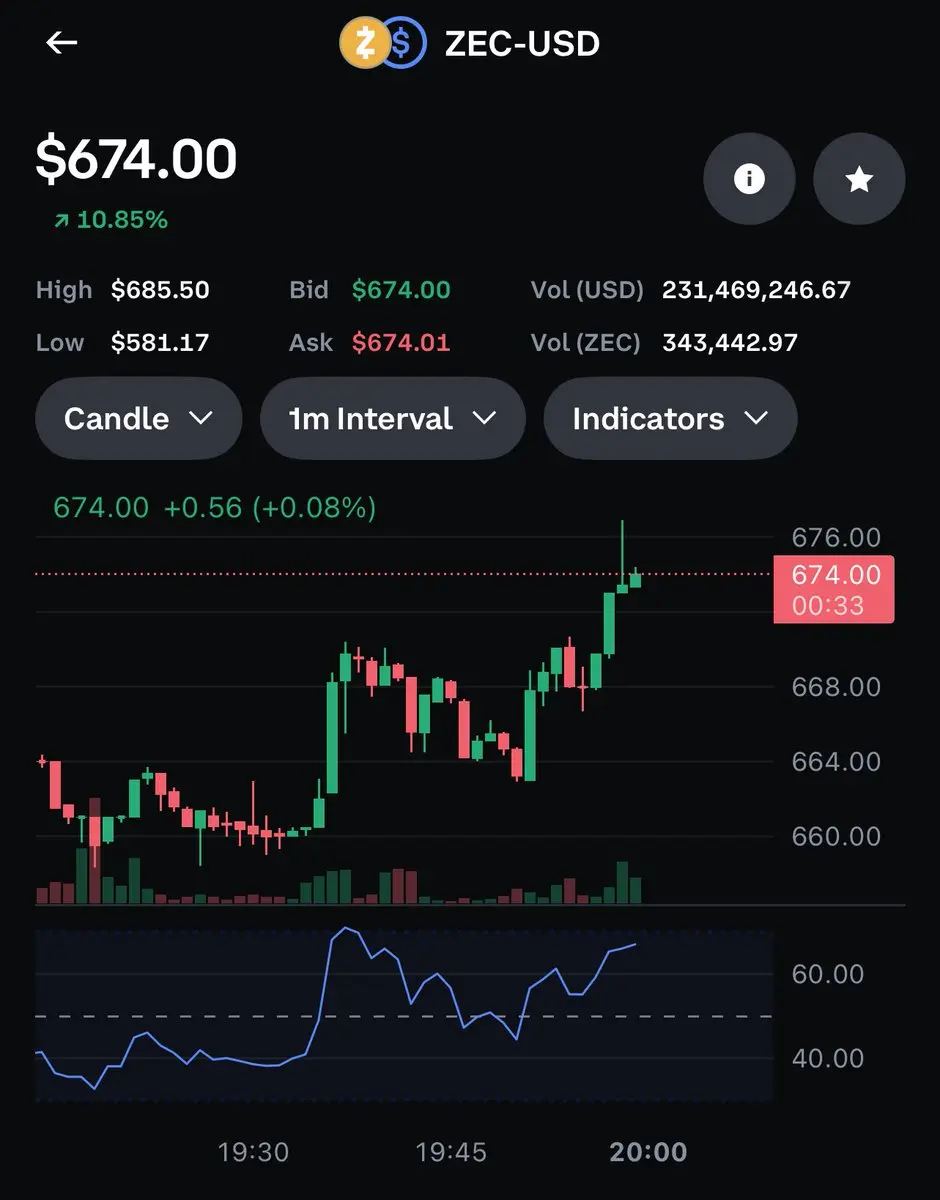Viewport: 940px width, 1200px height.
Task: Tap the 660.00 price axis label
Action: [836, 836]
